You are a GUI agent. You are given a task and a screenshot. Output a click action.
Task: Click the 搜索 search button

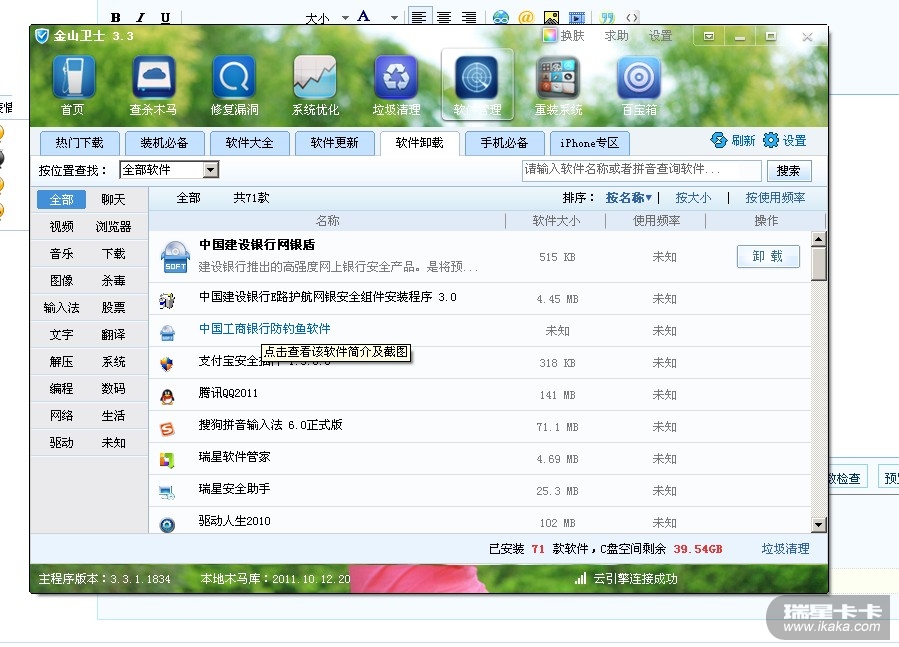tap(788, 170)
